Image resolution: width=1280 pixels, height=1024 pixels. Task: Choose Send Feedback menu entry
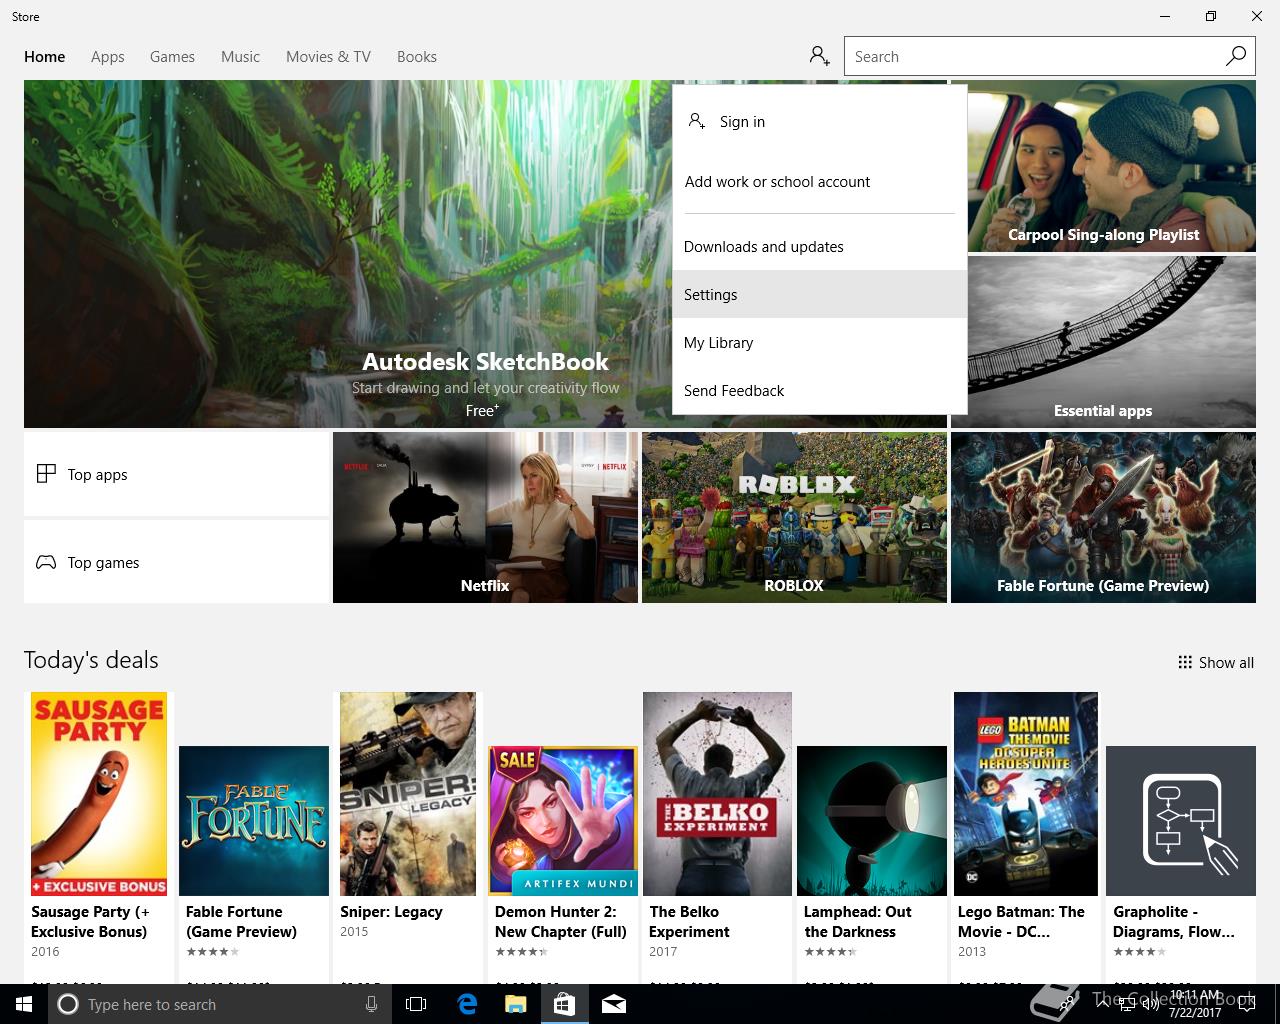[820, 390]
